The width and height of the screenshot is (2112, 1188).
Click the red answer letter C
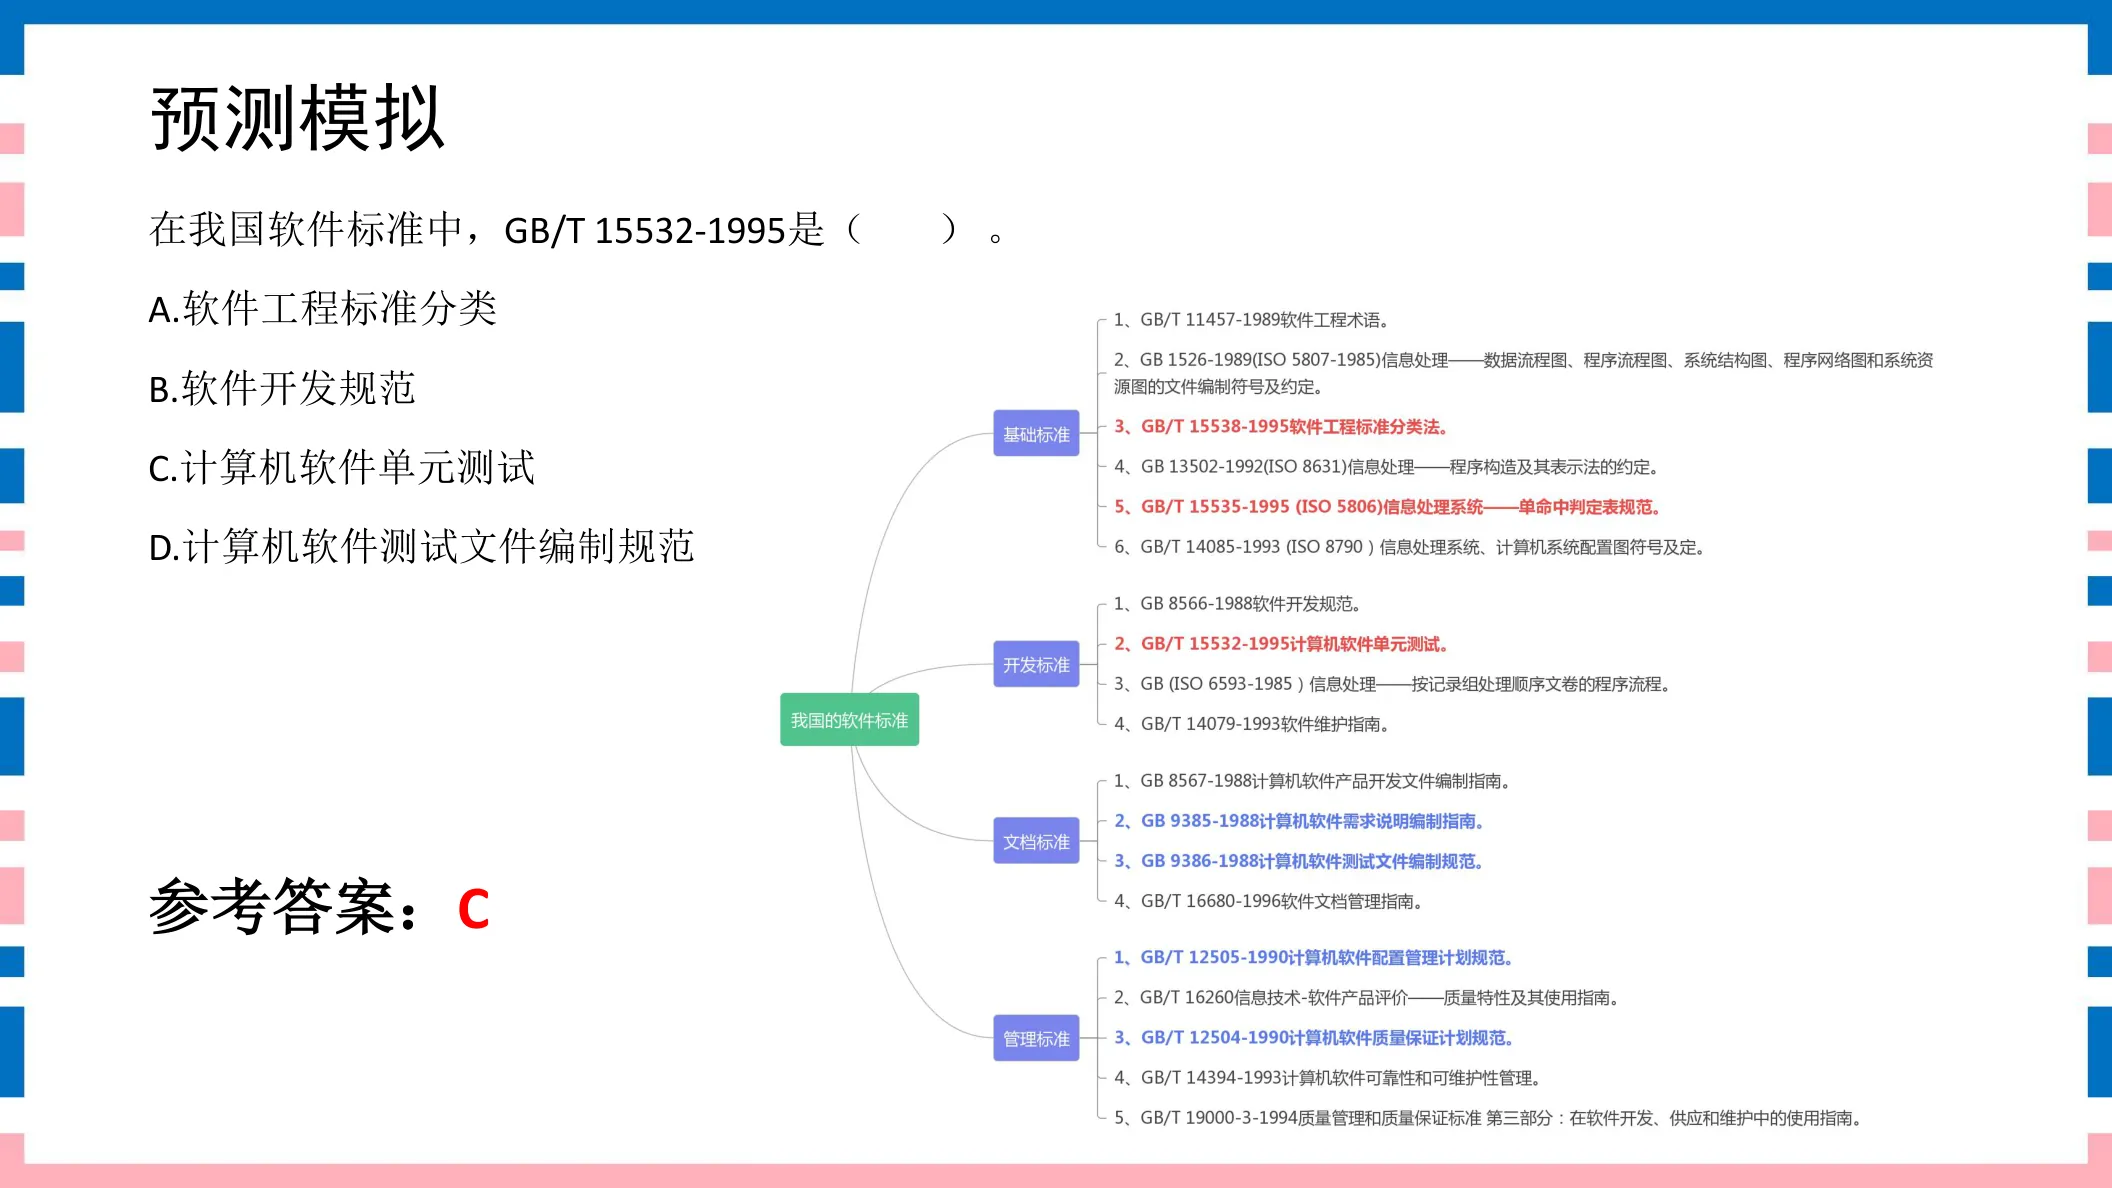473,910
